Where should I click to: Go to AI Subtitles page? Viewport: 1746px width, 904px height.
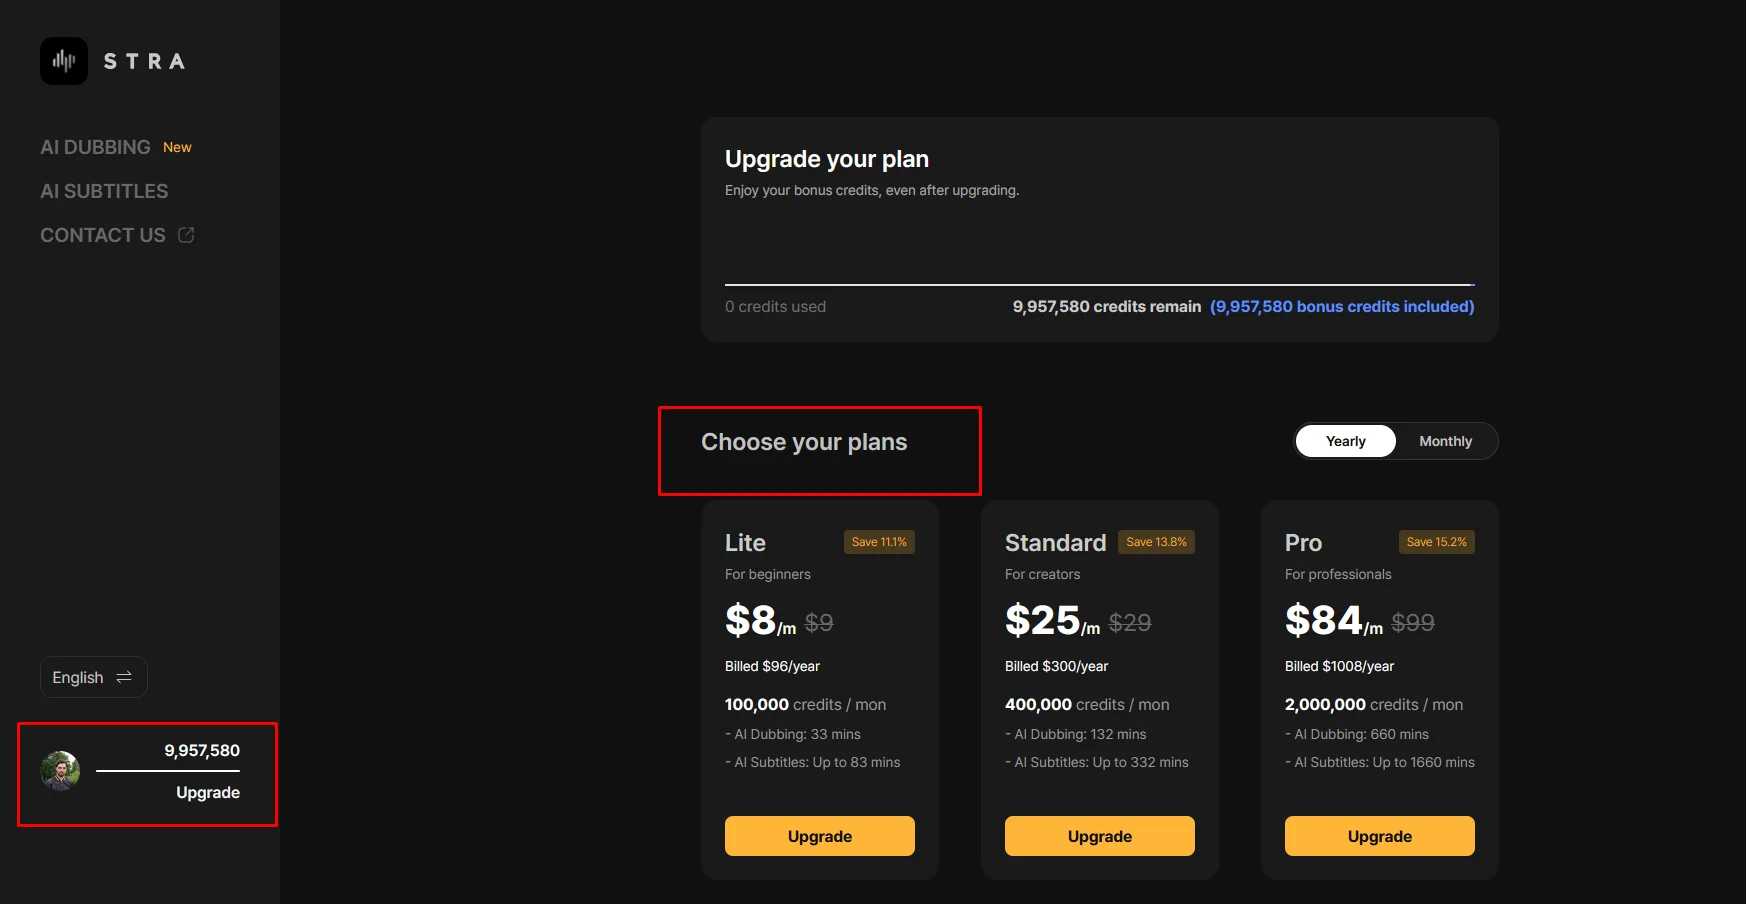(104, 191)
